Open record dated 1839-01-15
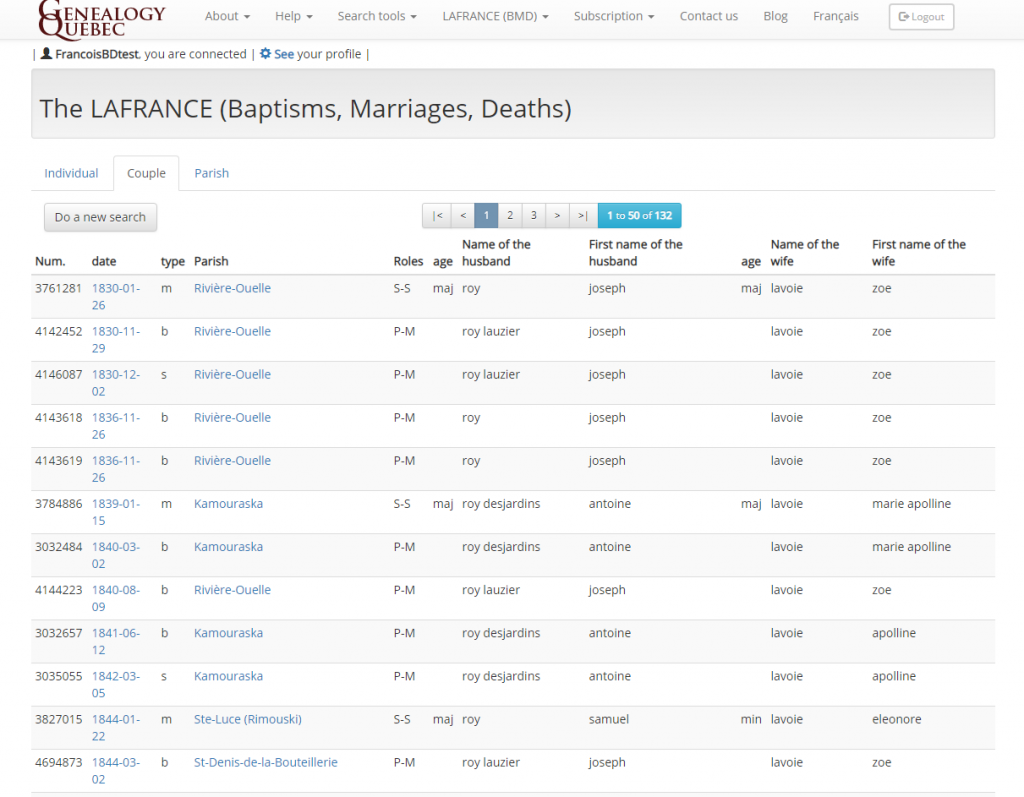This screenshot has width=1024, height=797. [x=116, y=512]
